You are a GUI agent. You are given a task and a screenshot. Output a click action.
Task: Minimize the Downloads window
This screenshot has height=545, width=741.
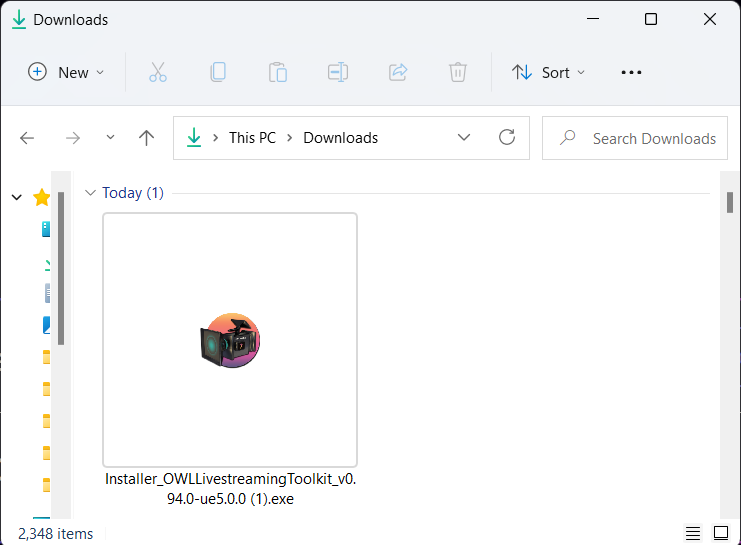tap(593, 19)
